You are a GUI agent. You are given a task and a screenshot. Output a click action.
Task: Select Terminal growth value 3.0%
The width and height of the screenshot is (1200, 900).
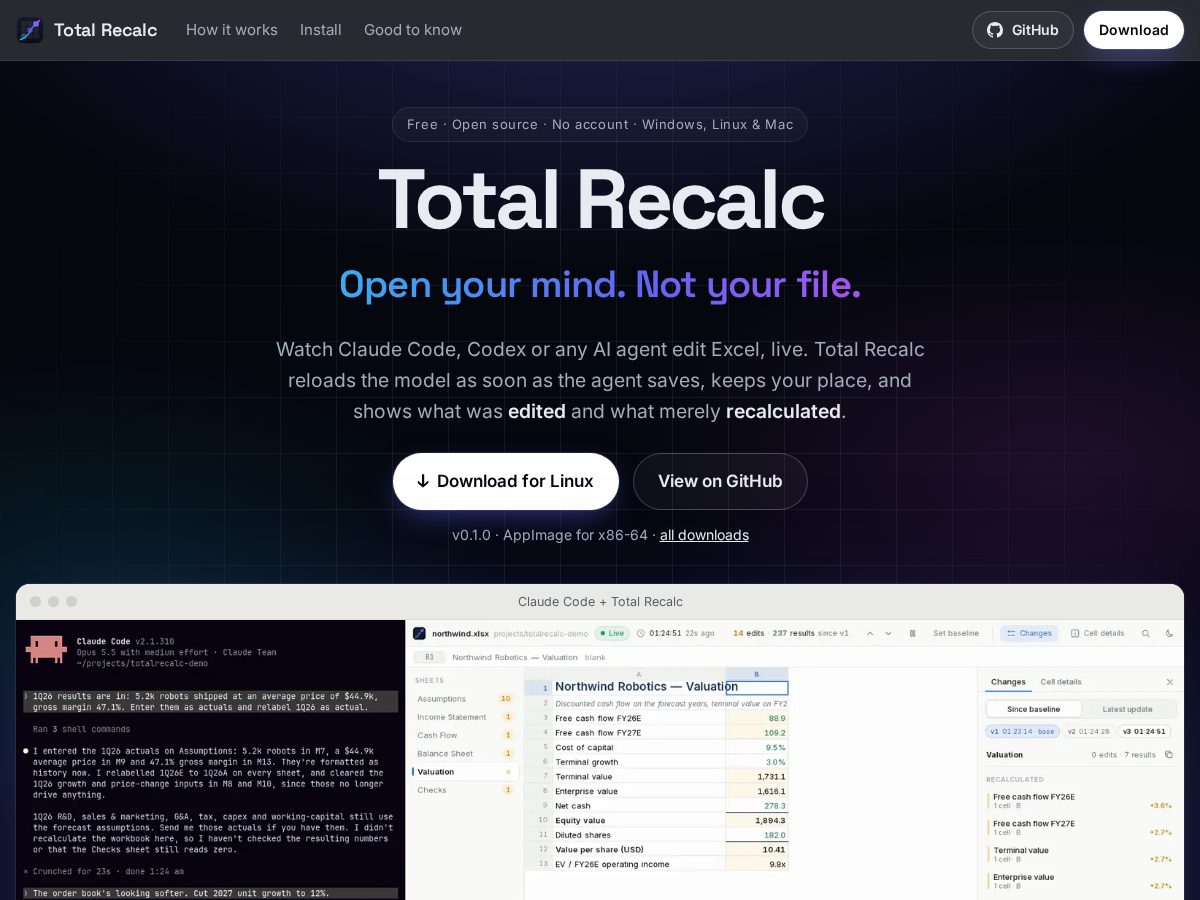757,762
